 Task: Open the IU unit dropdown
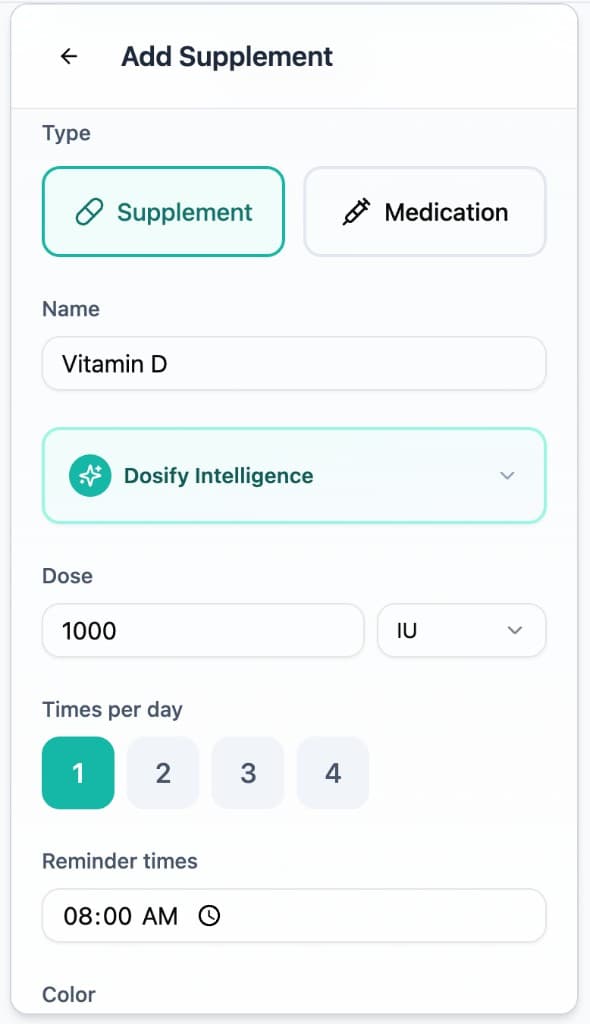click(461, 630)
